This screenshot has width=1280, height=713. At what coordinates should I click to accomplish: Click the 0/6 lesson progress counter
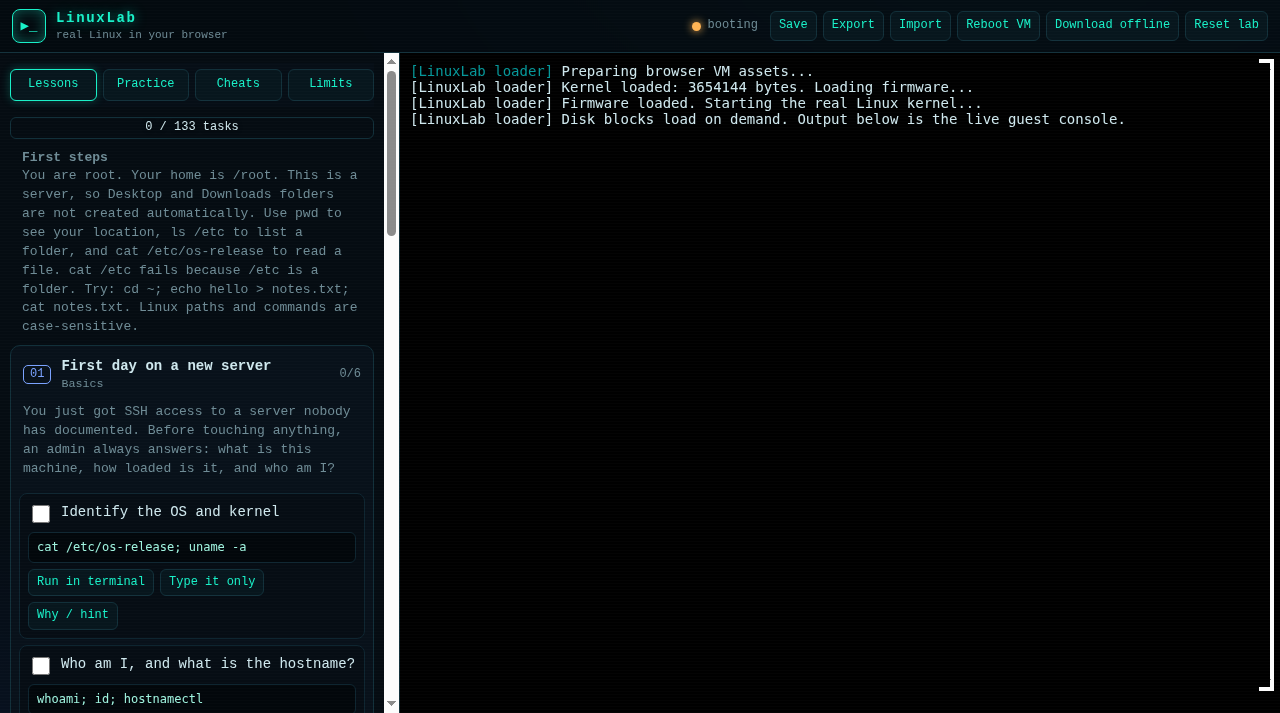point(350,374)
